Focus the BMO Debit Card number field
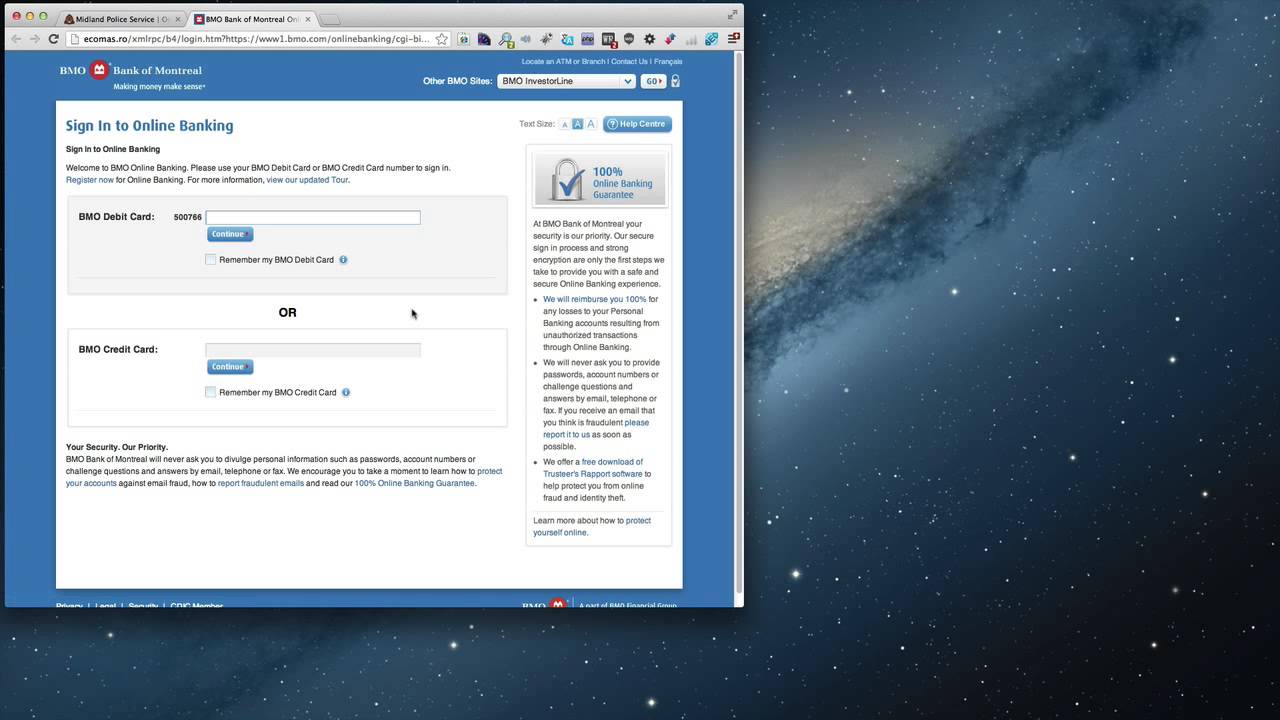 313,217
